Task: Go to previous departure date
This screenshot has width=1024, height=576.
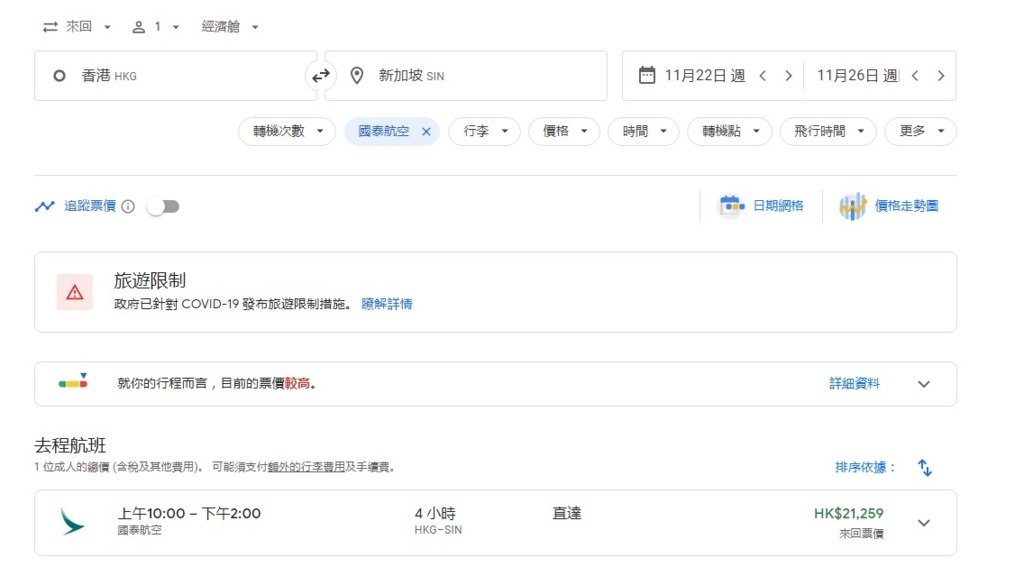Action: click(x=763, y=76)
